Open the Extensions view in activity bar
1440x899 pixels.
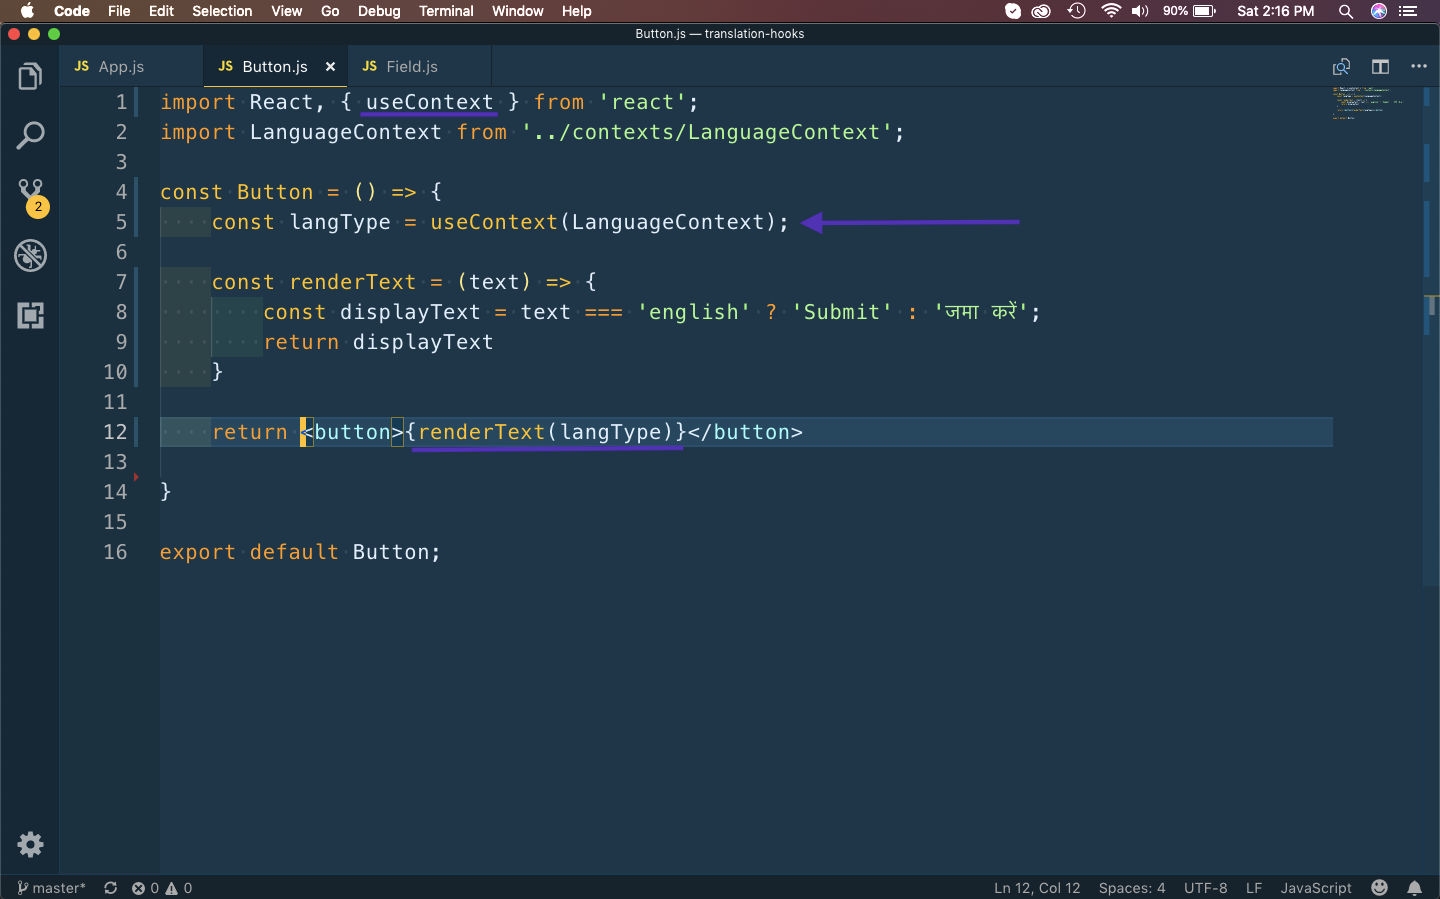coord(30,316)
